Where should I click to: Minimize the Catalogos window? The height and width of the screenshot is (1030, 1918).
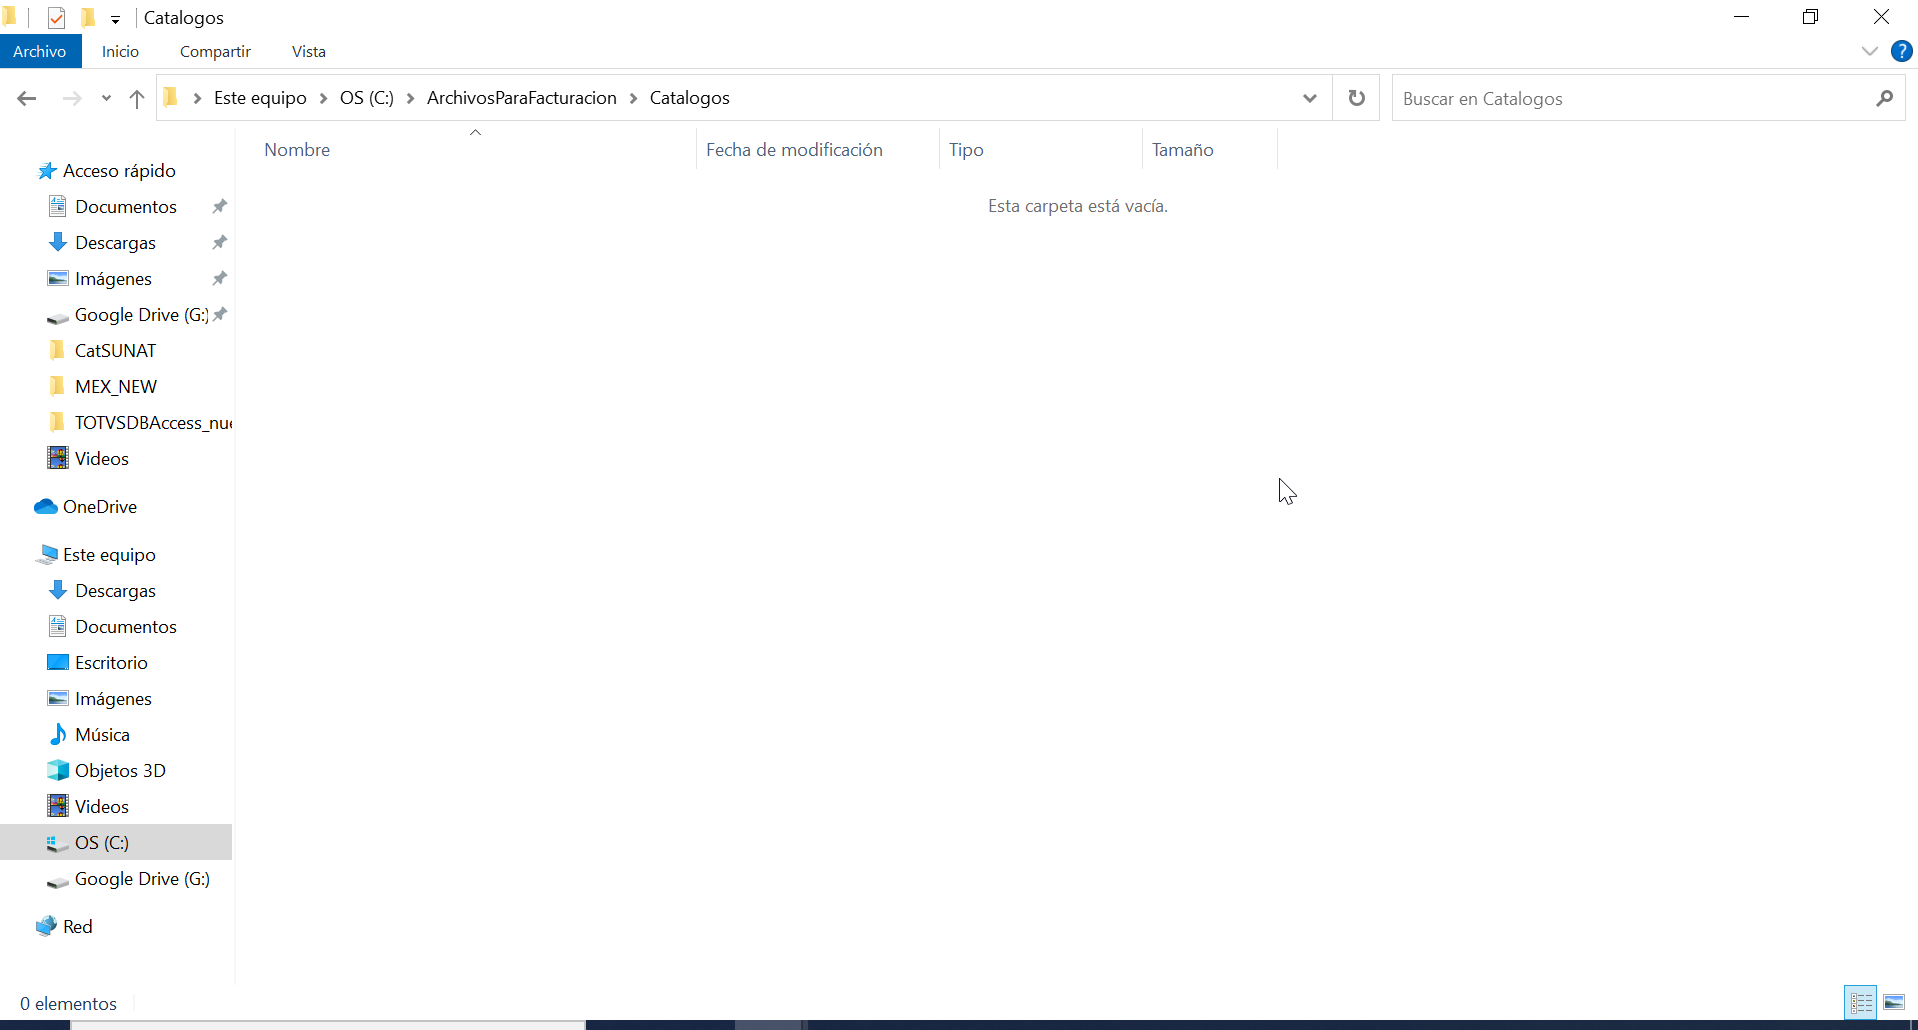(x=1741, y=17)
